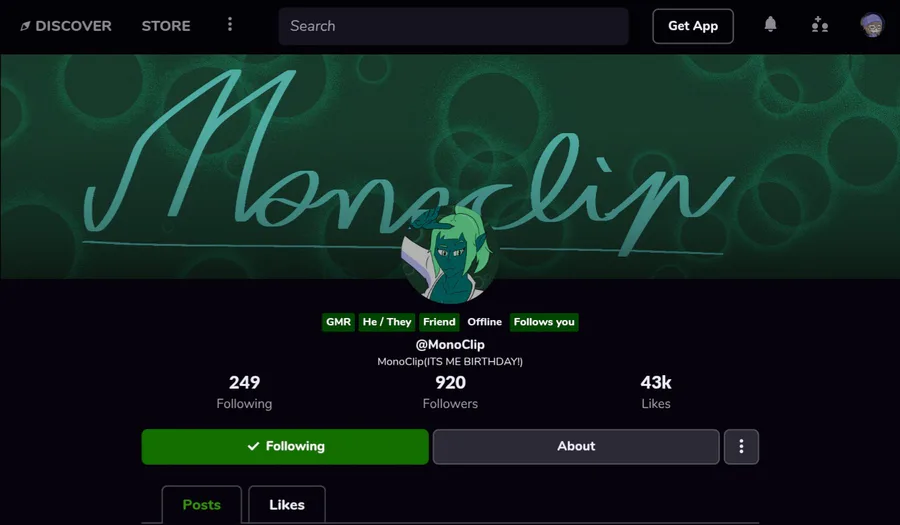
Task: Open the MonoClip profile picture
Action: pos(450,255)
